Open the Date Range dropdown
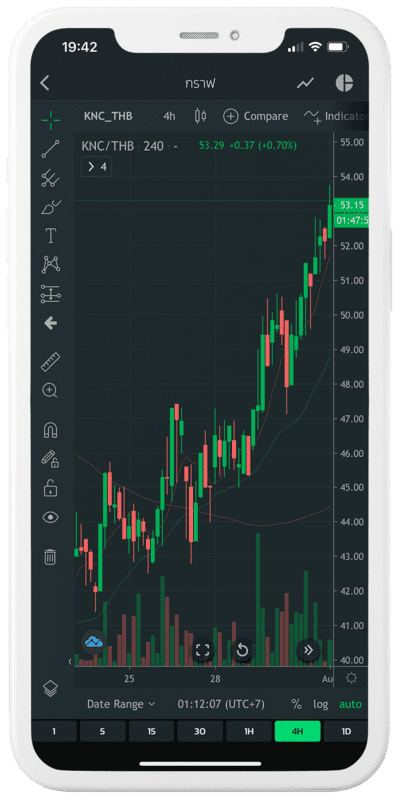The height and width of the screenshot is (801, 400). pyautogui.click(x=121, y=704)
